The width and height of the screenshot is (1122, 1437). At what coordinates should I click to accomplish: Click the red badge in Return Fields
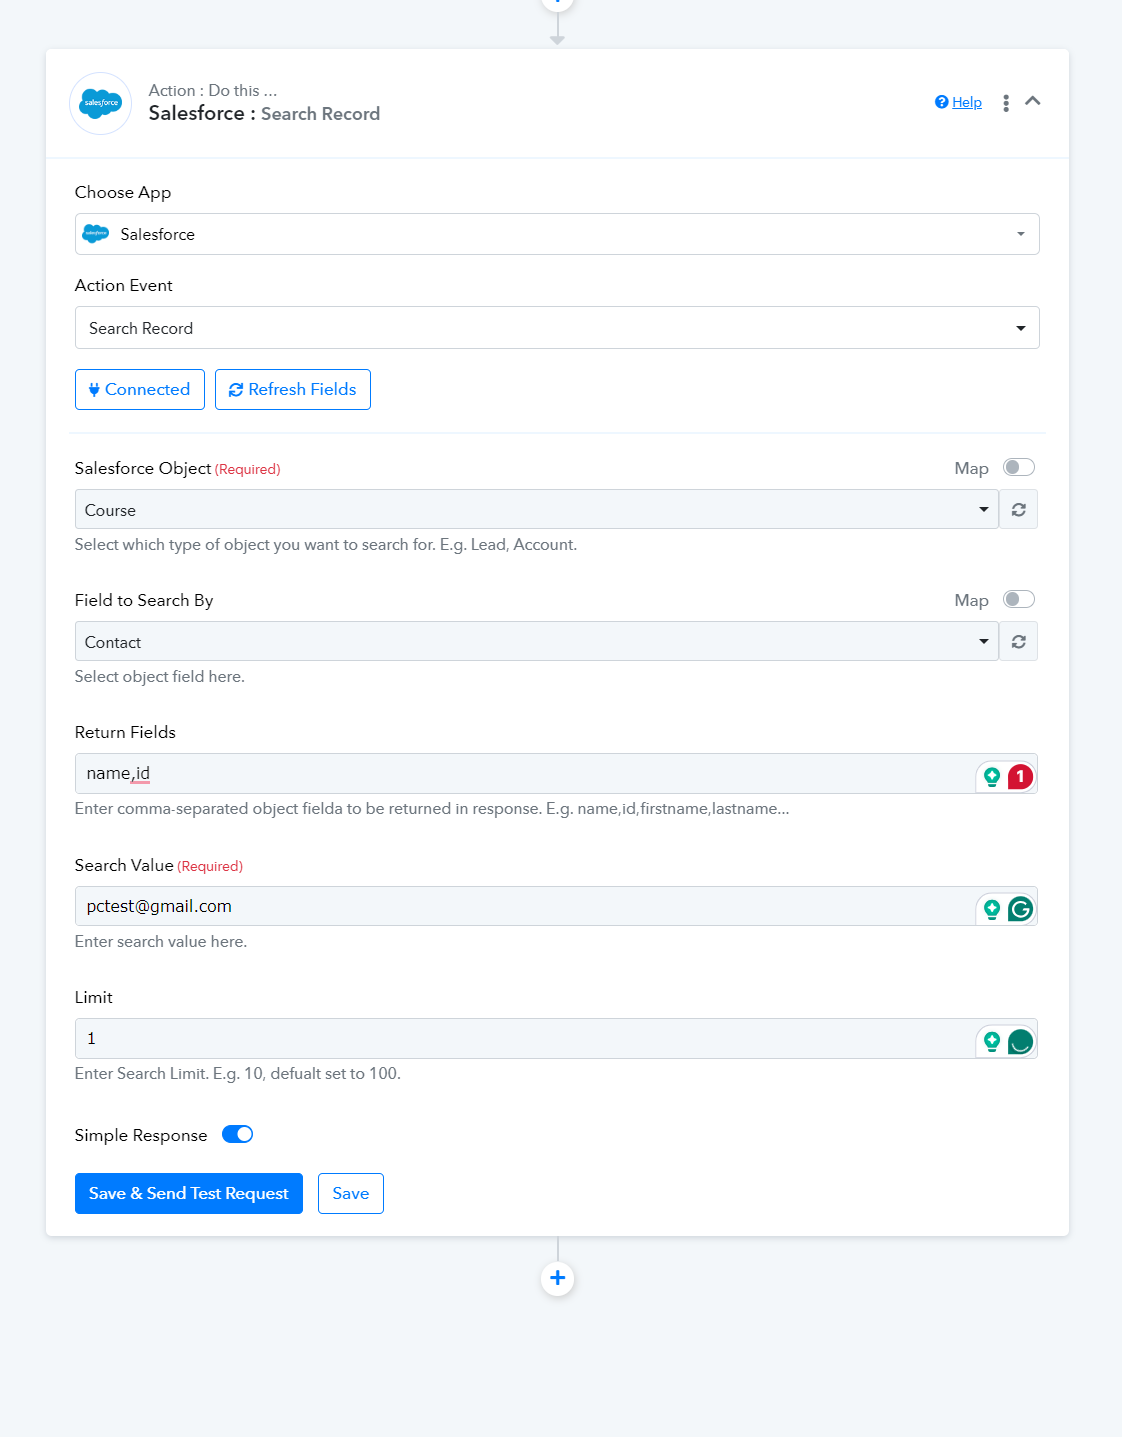[x=1020, y=776]
